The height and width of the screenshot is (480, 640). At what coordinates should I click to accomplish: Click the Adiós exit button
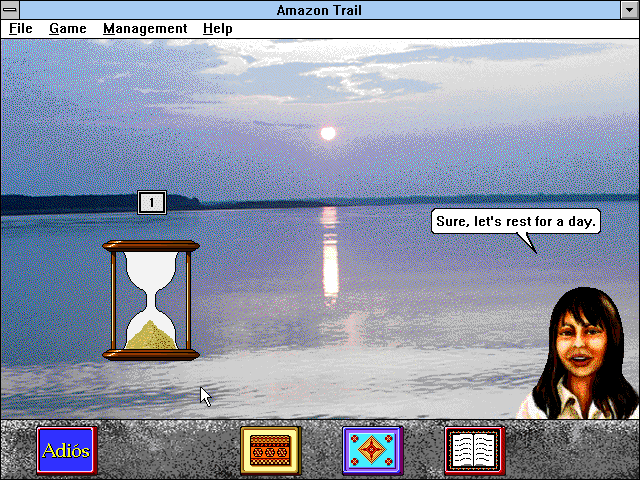tap(67, 451)
